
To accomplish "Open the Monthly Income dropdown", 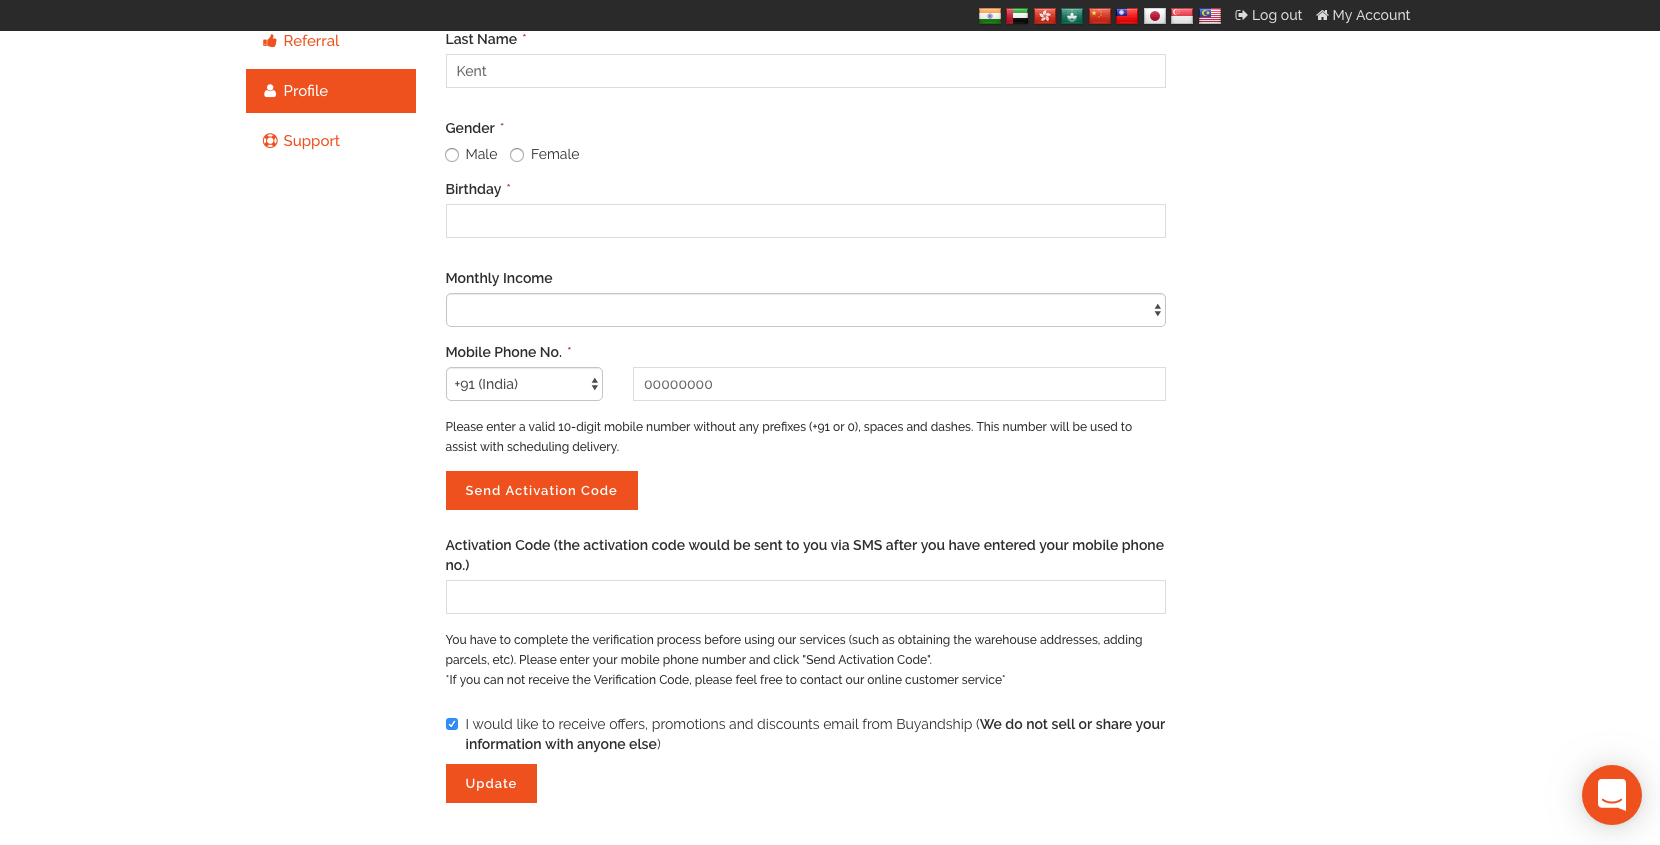I will 806,310.
